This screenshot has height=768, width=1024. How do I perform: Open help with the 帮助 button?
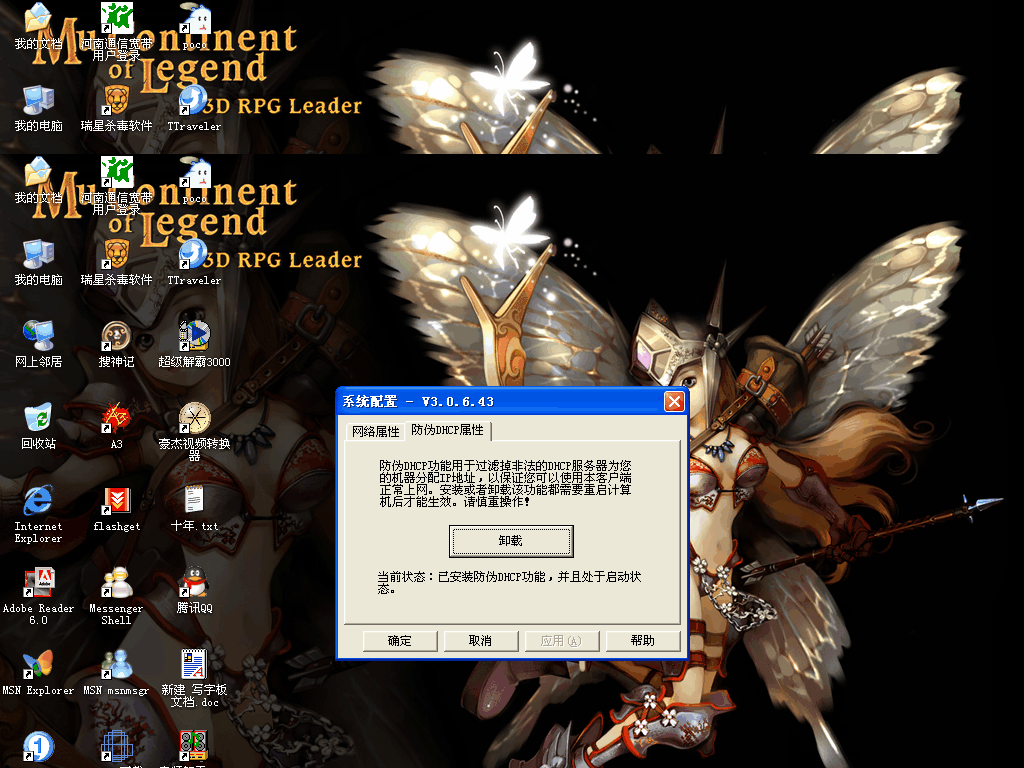tap(643, 641)
